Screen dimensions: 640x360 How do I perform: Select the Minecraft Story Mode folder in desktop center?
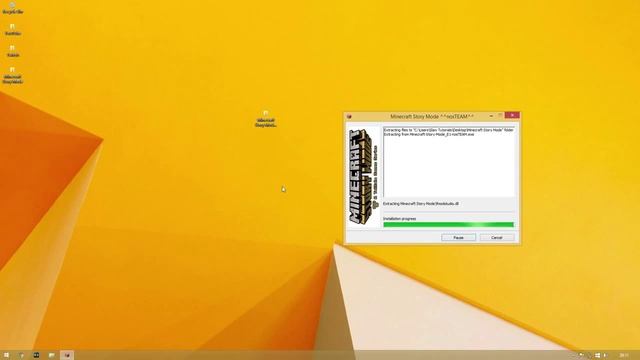click(266, 119)
